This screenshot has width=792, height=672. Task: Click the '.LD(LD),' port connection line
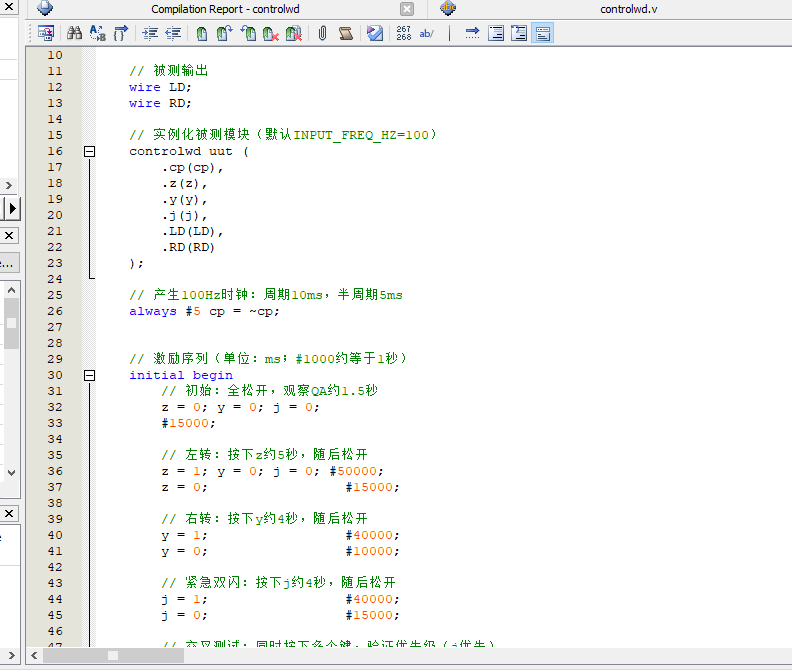click(192, 231)
